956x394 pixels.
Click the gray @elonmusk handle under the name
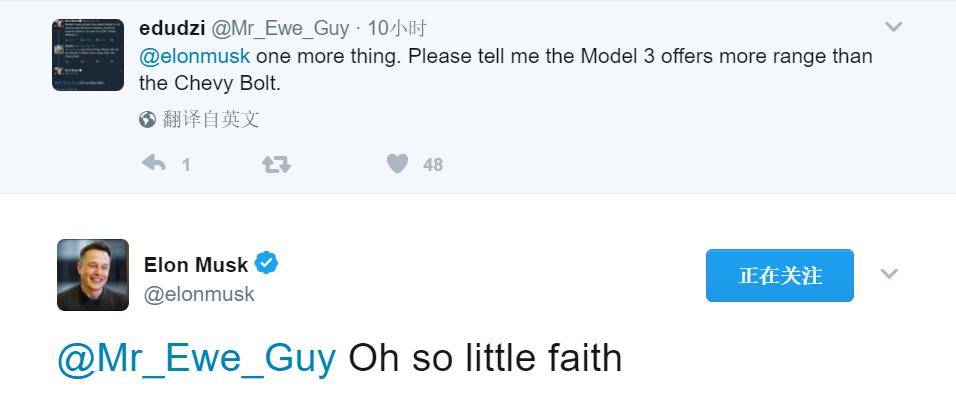tap(199, 294)
